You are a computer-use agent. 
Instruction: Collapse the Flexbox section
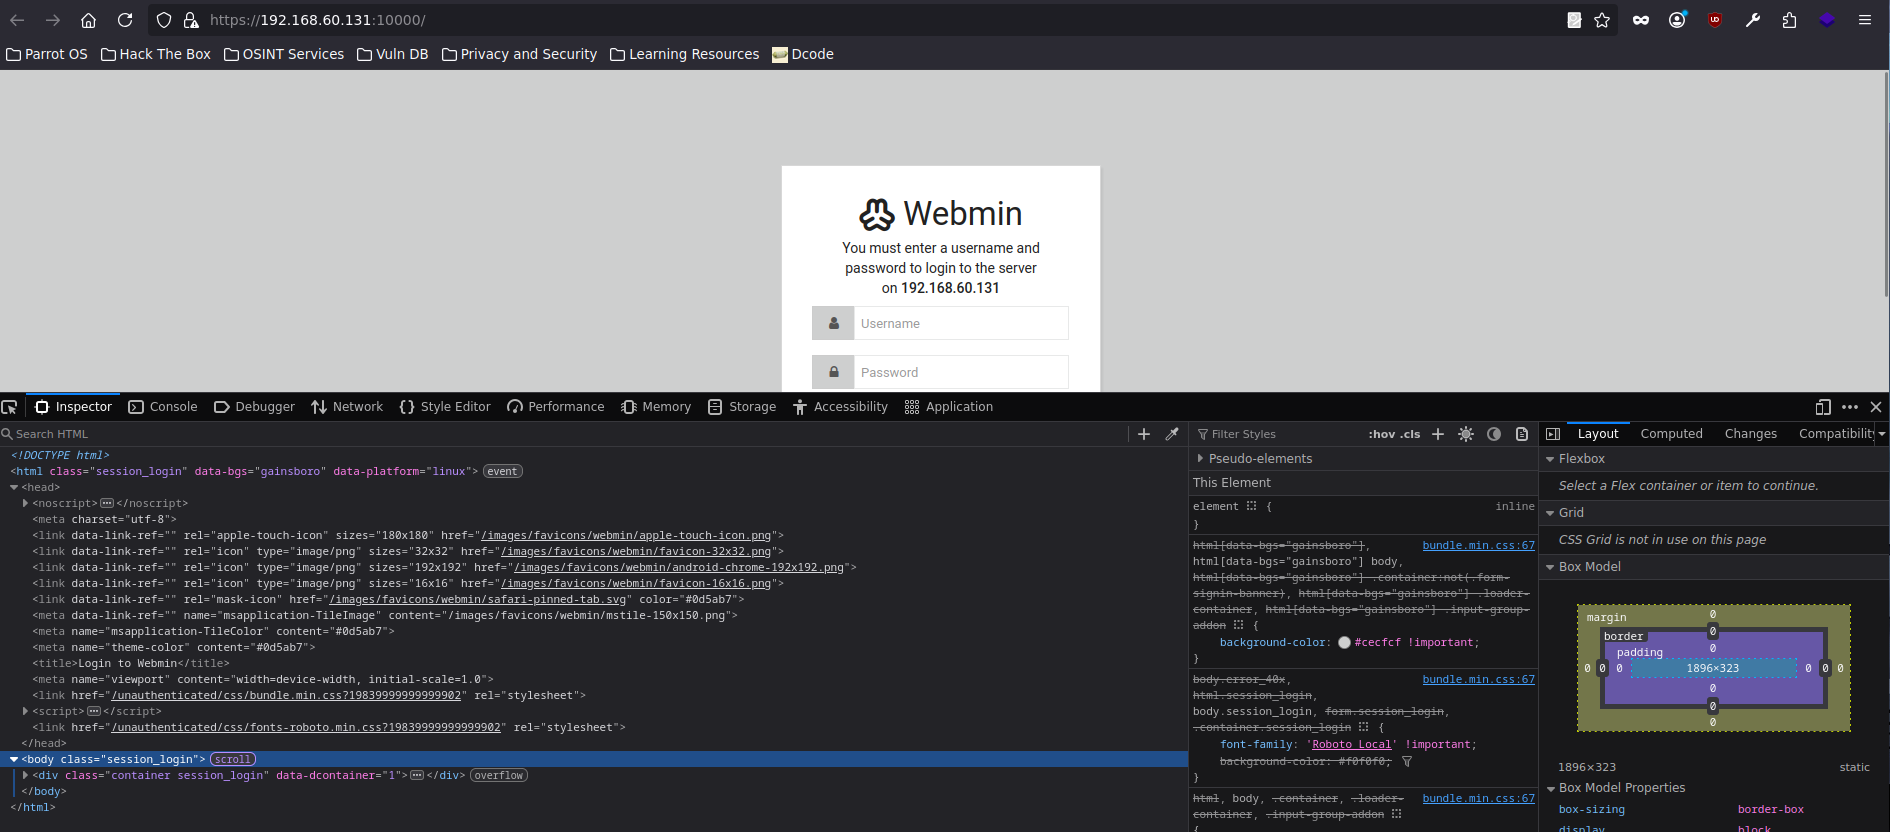point(1550,459)
